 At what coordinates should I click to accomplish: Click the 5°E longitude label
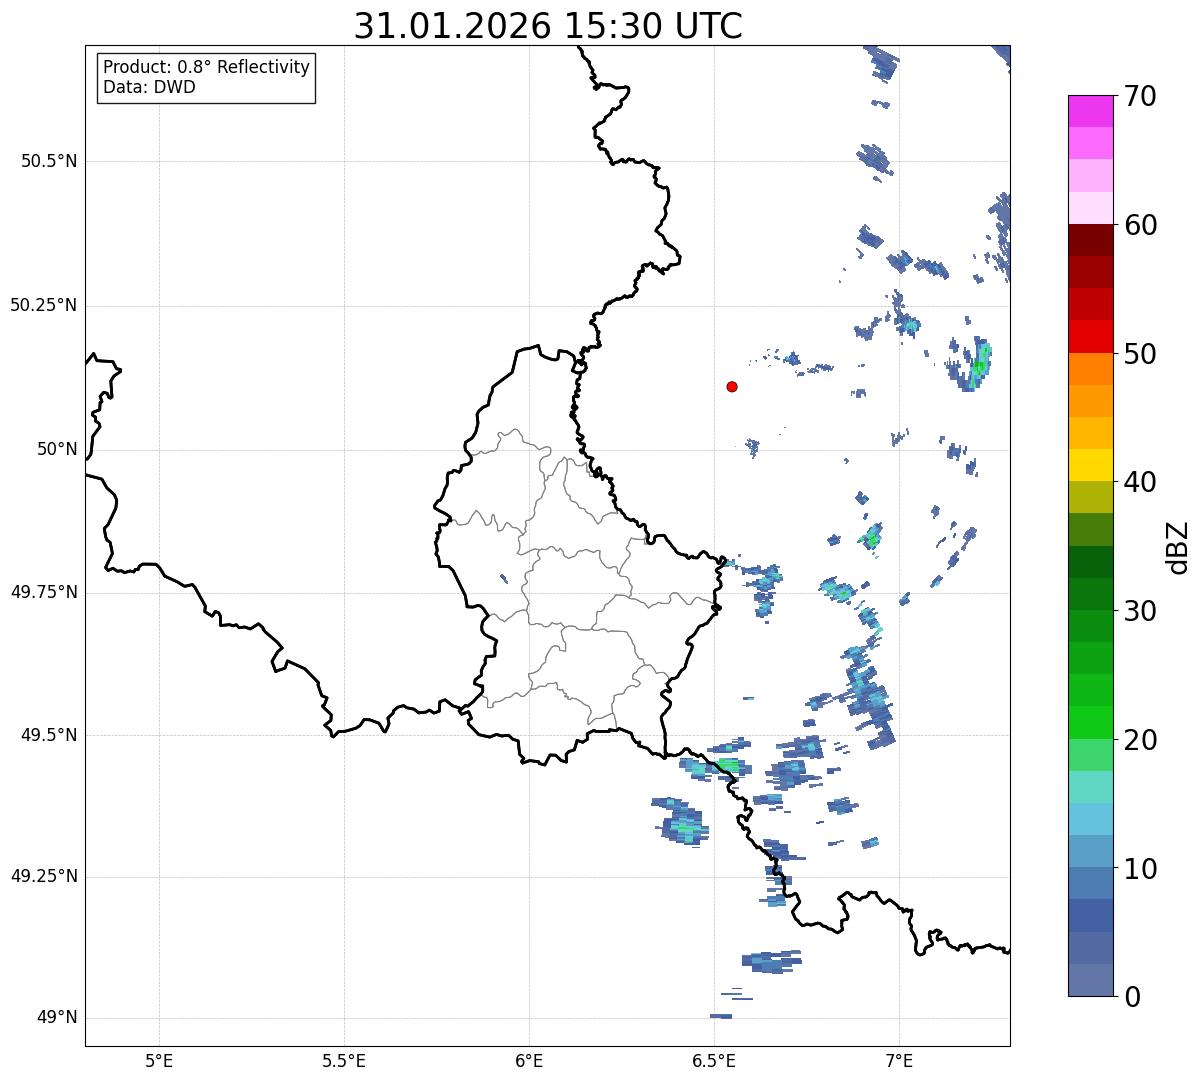coord(159,1060)
